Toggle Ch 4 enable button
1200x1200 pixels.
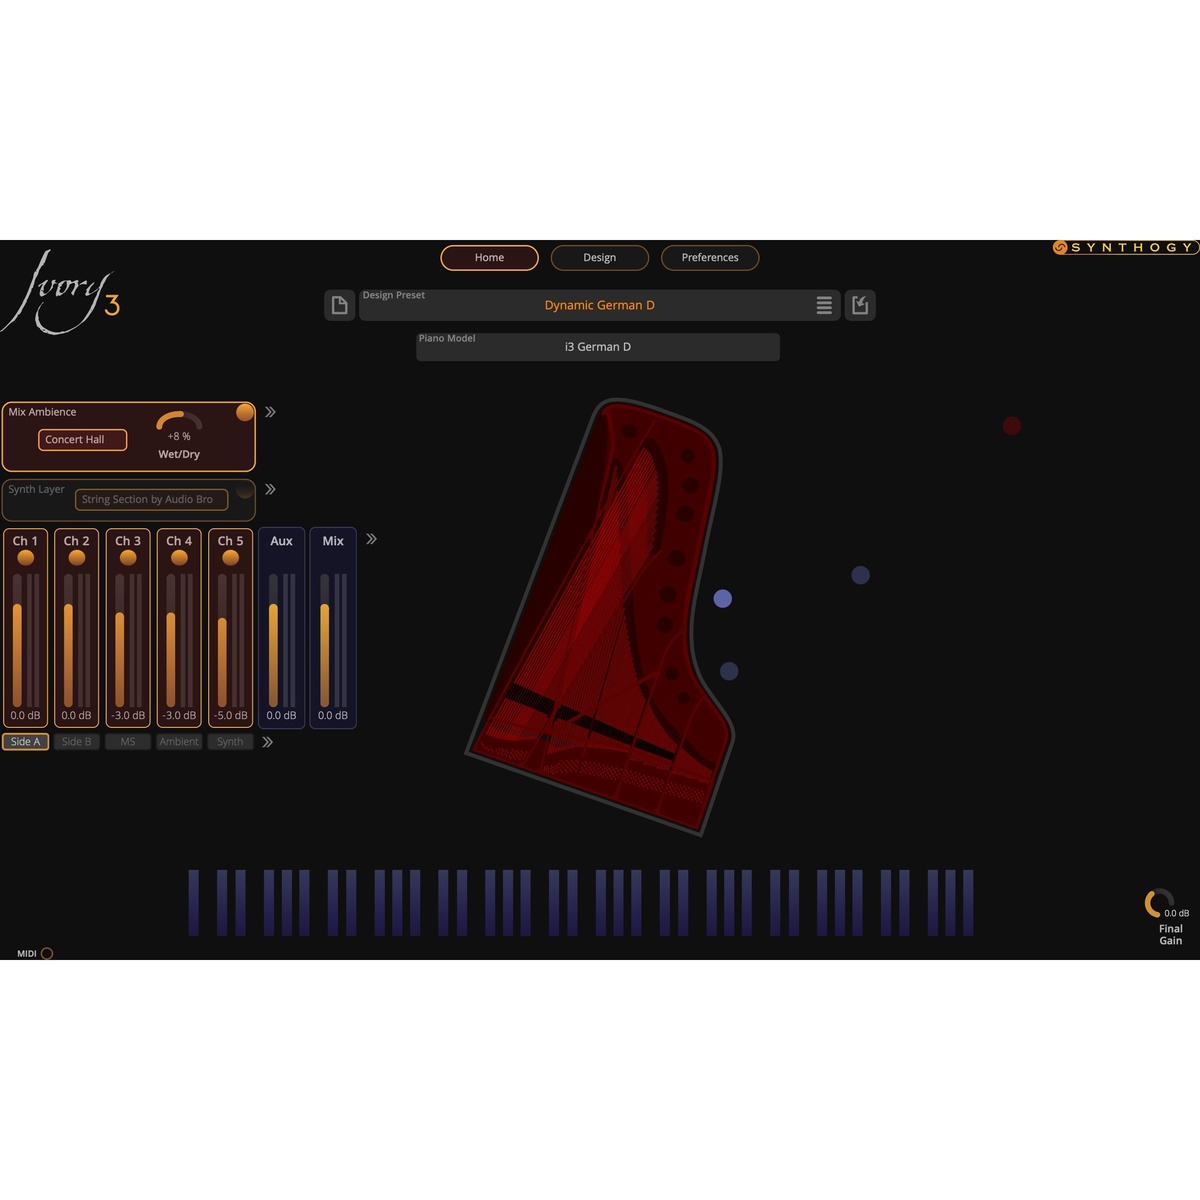(x=180, y=558)
